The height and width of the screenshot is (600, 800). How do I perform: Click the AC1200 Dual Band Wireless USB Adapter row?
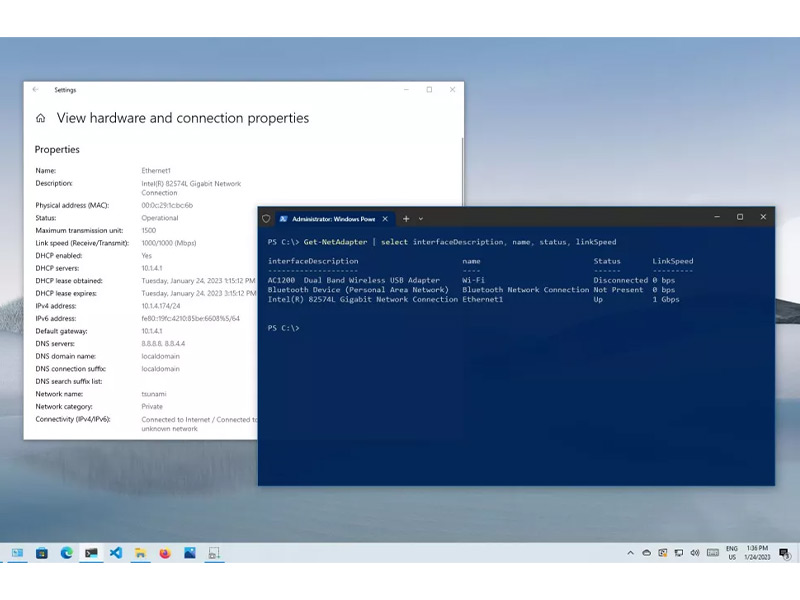pos(471,280)
